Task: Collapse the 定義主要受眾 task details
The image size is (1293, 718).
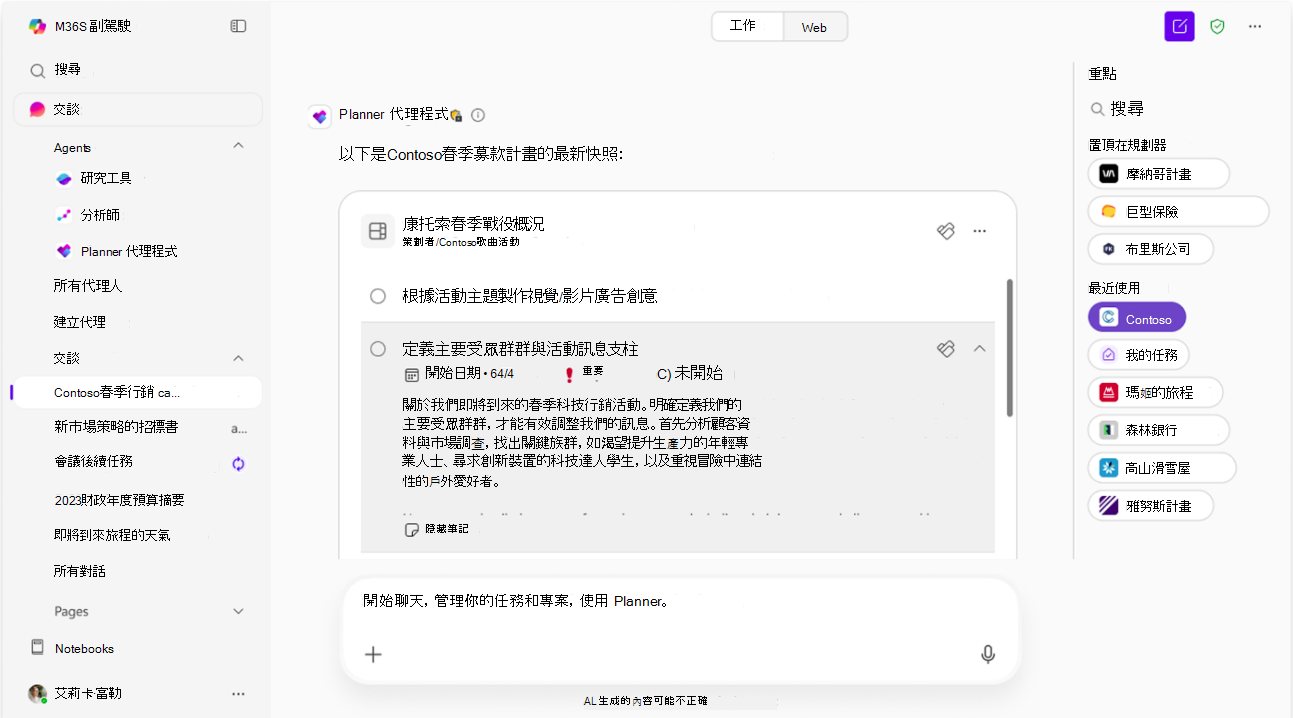Action: [980, 348]
